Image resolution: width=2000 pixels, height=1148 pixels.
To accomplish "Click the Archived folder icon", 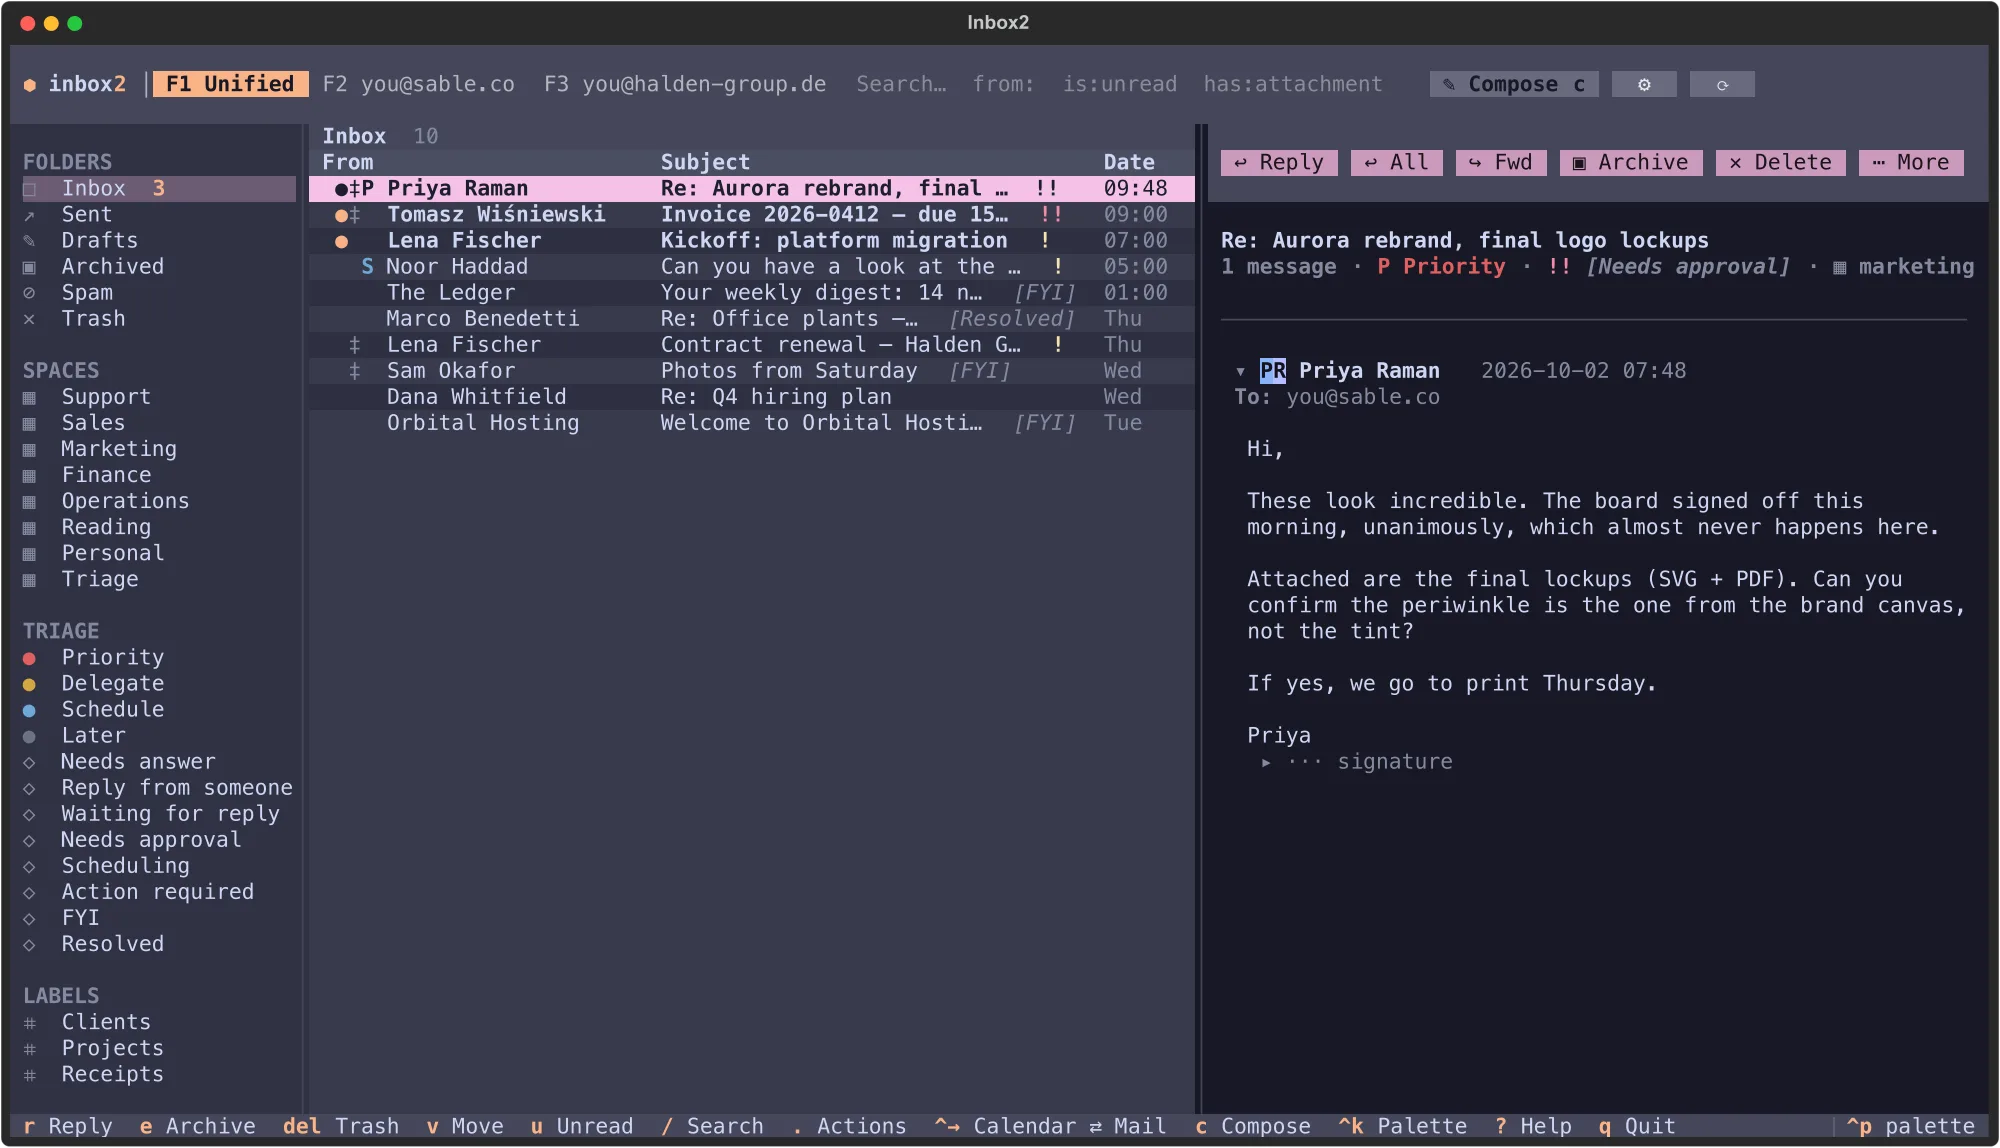I will click(30, 267).
